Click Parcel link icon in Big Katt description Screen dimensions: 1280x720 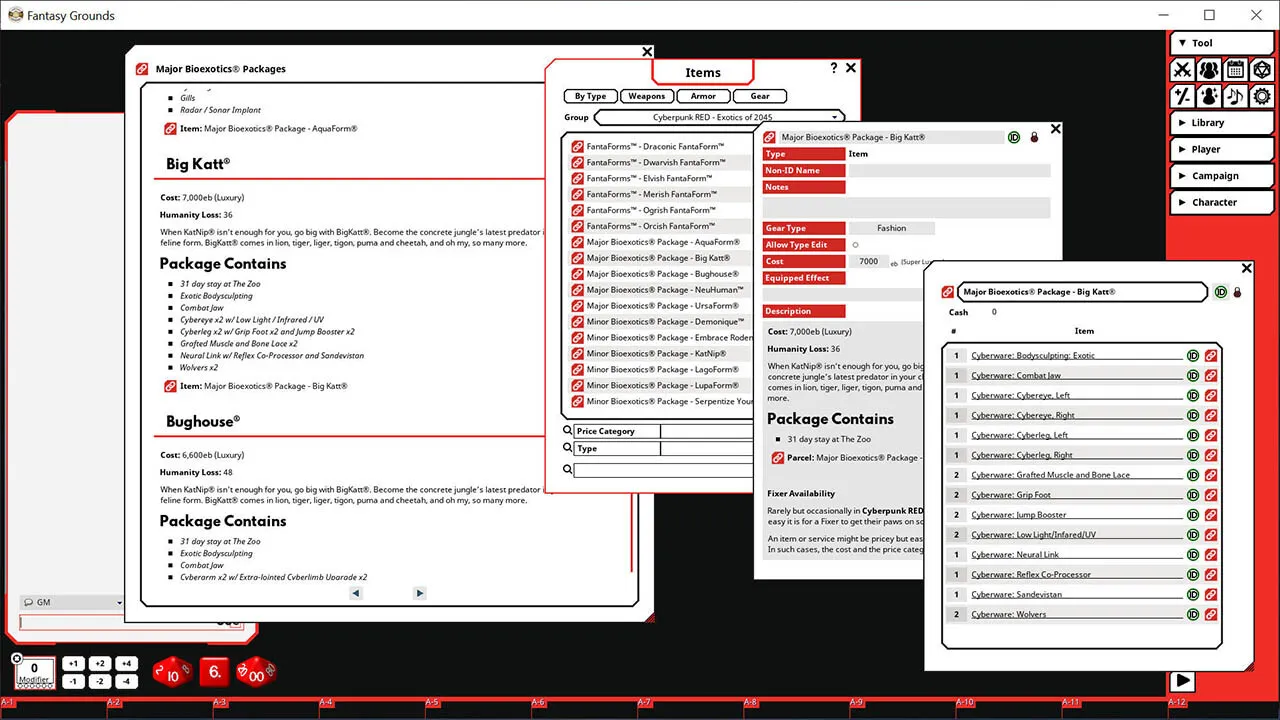778,458
